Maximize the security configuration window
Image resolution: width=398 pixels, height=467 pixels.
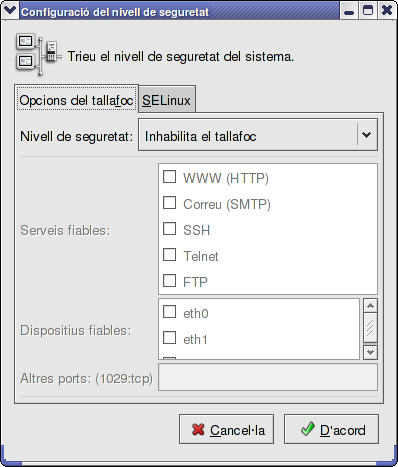pyautogui.click(x=368, y=11)
